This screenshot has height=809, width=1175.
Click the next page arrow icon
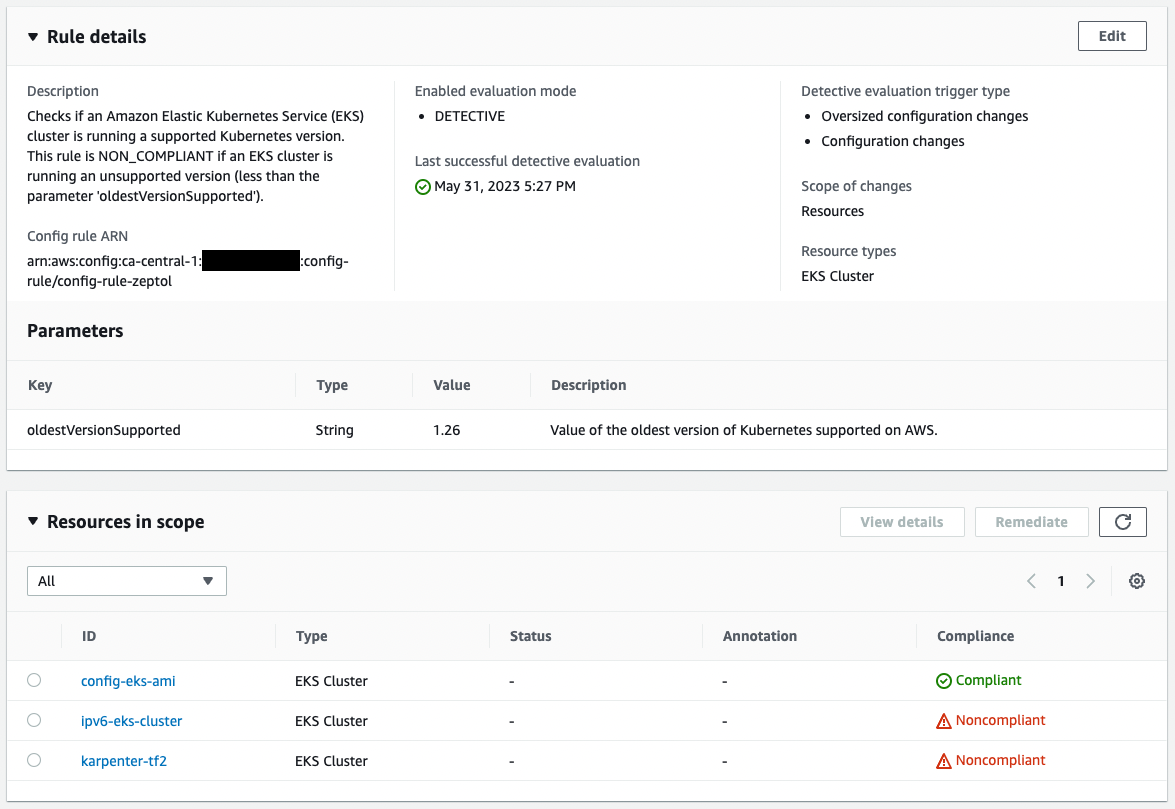pyautogui.click(x=1090, y=580)
